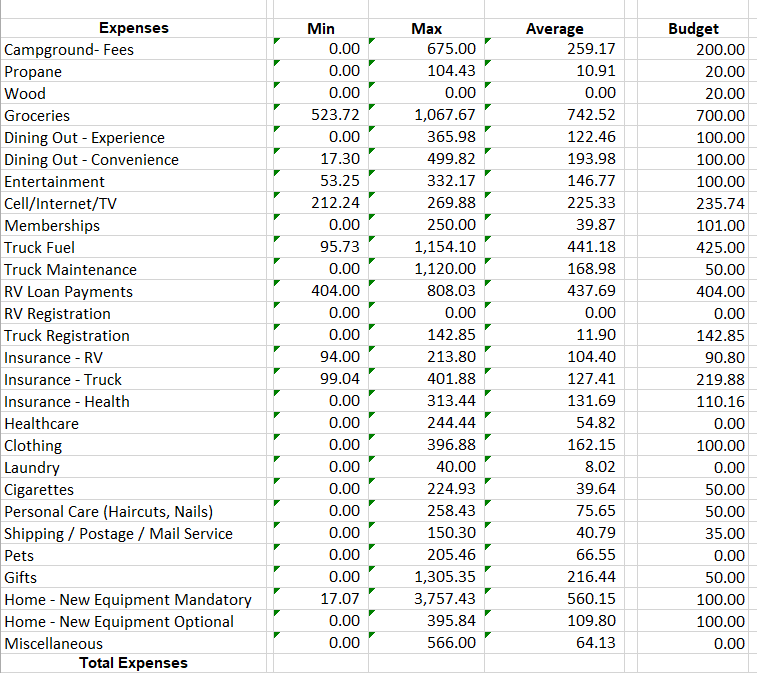Select the Min column header cell
The height and width of the screenshot is (673, 757).
pos(320,29)
